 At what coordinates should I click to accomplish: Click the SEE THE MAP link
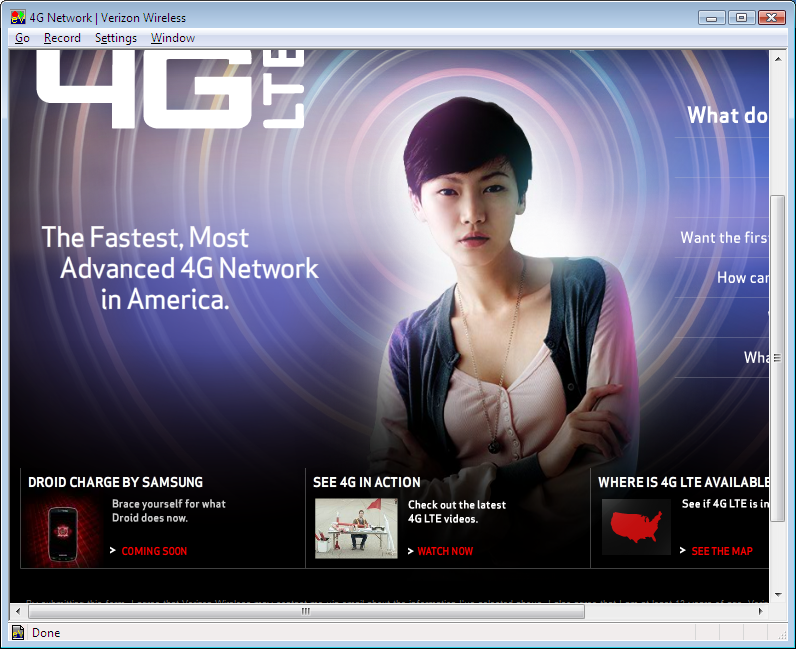click(722, 551)
